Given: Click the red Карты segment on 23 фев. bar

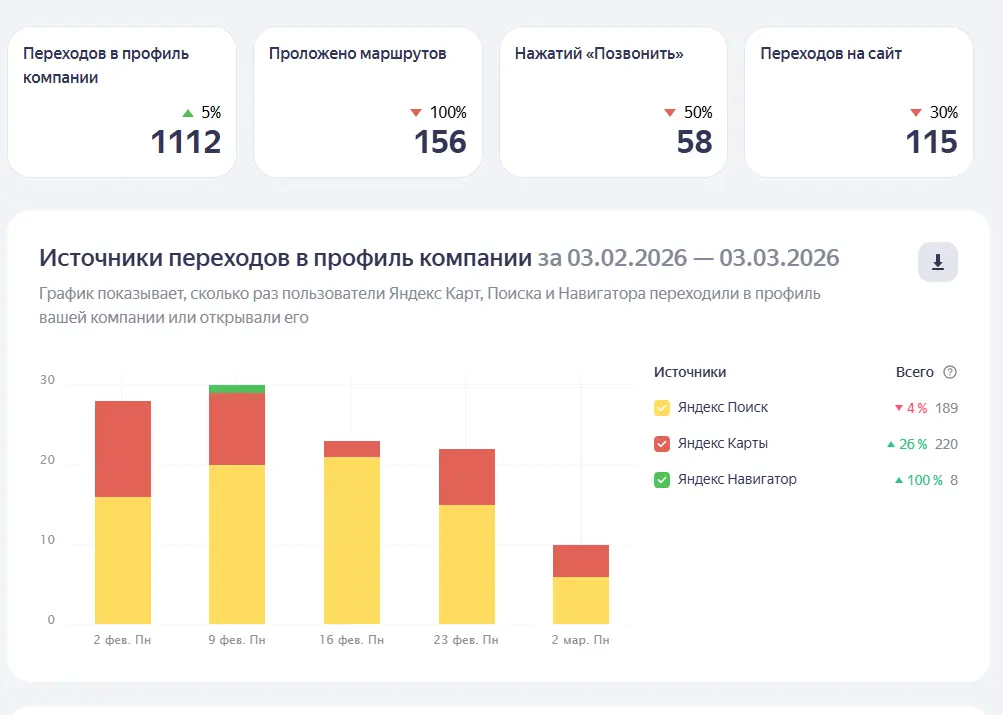Looking at the screenshot, I should 467,477.
